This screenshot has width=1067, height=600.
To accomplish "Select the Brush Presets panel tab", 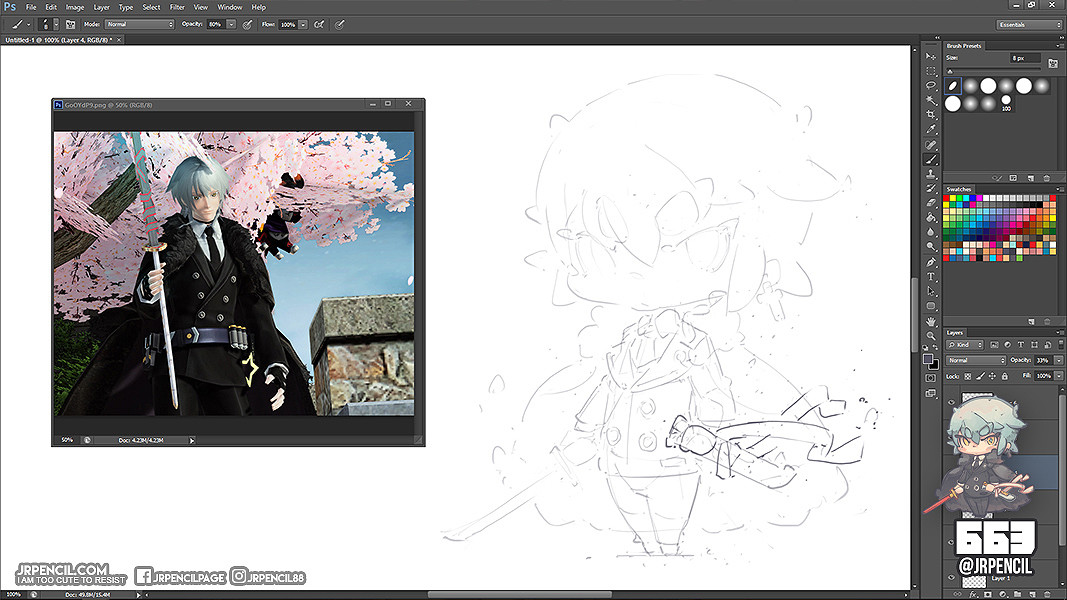I will [x=964, y=46].
